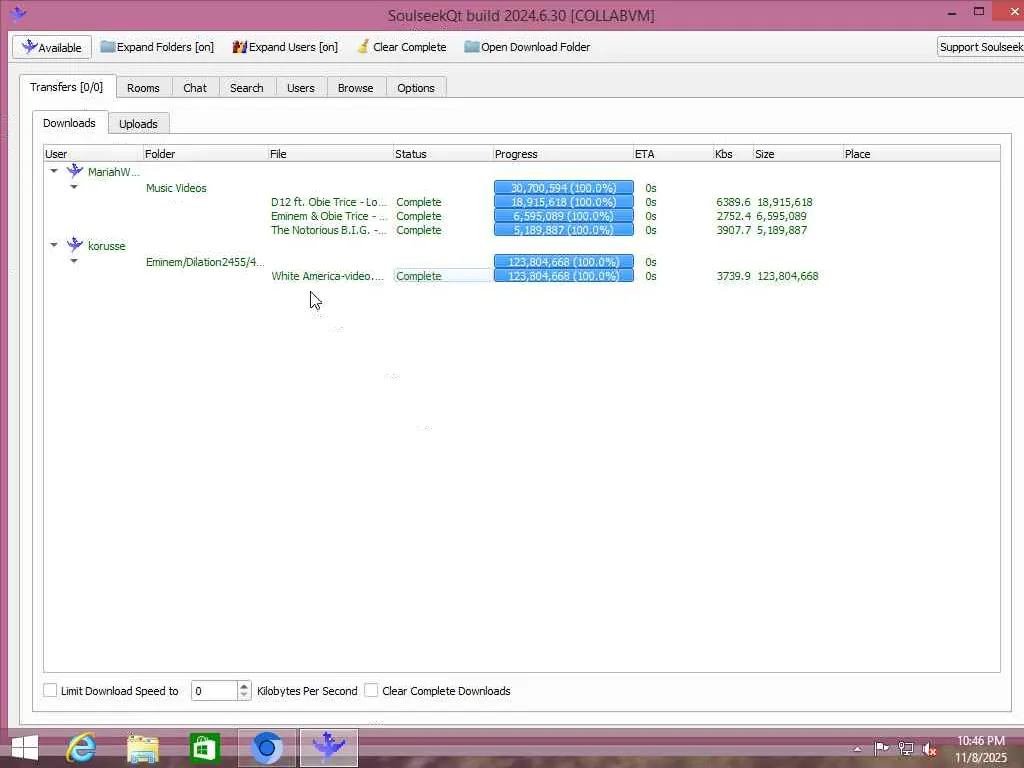Click the MariahW username
1024x768 pixels.
pos(114,172)
